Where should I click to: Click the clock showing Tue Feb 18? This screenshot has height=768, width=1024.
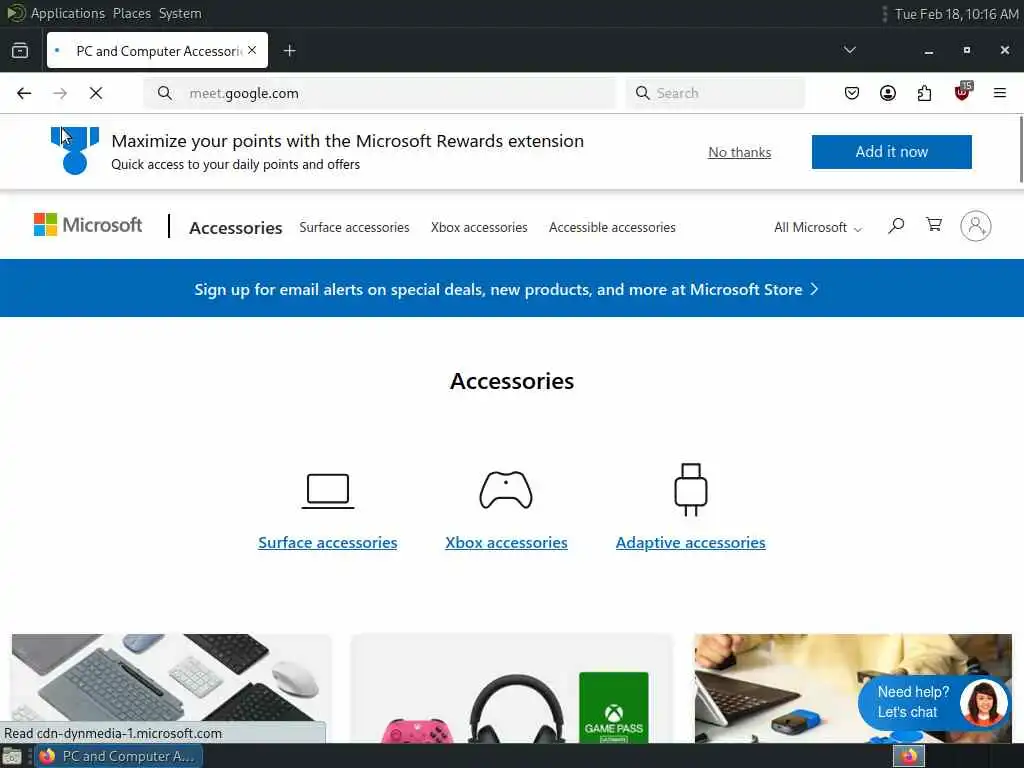(x=956, y=14)
